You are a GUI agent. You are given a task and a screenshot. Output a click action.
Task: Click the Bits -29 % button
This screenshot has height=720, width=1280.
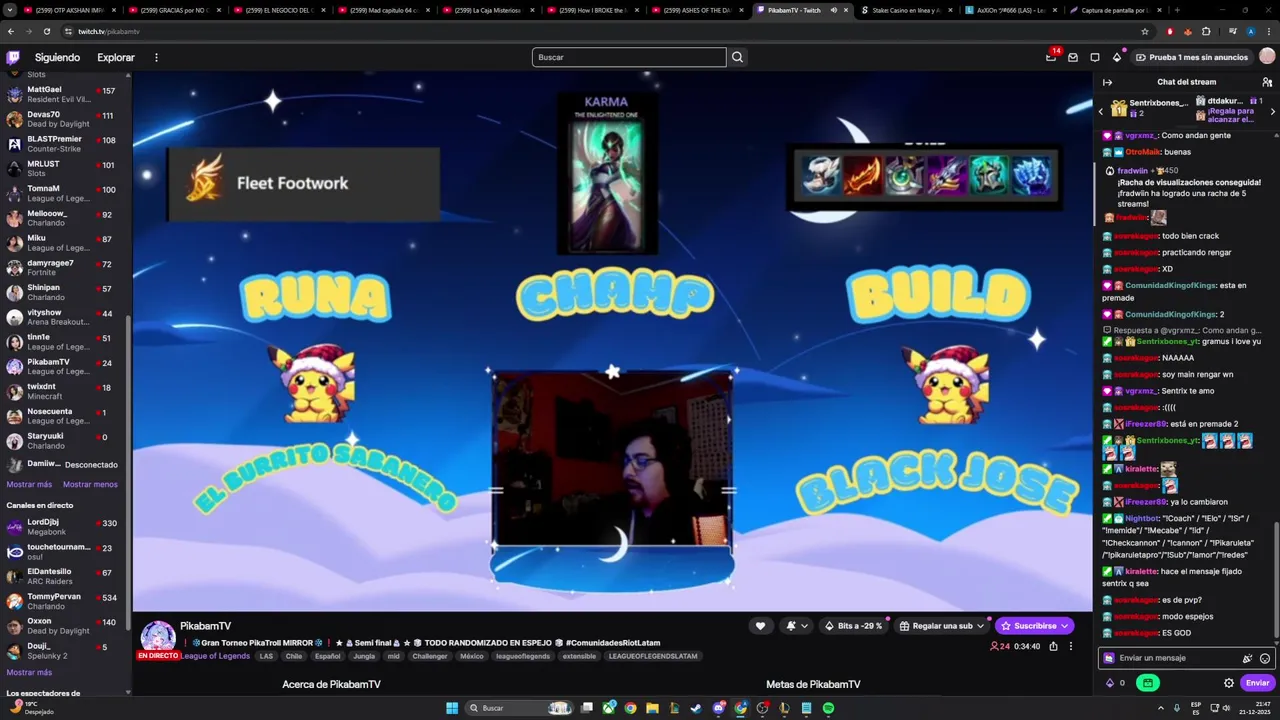[854, 626]
